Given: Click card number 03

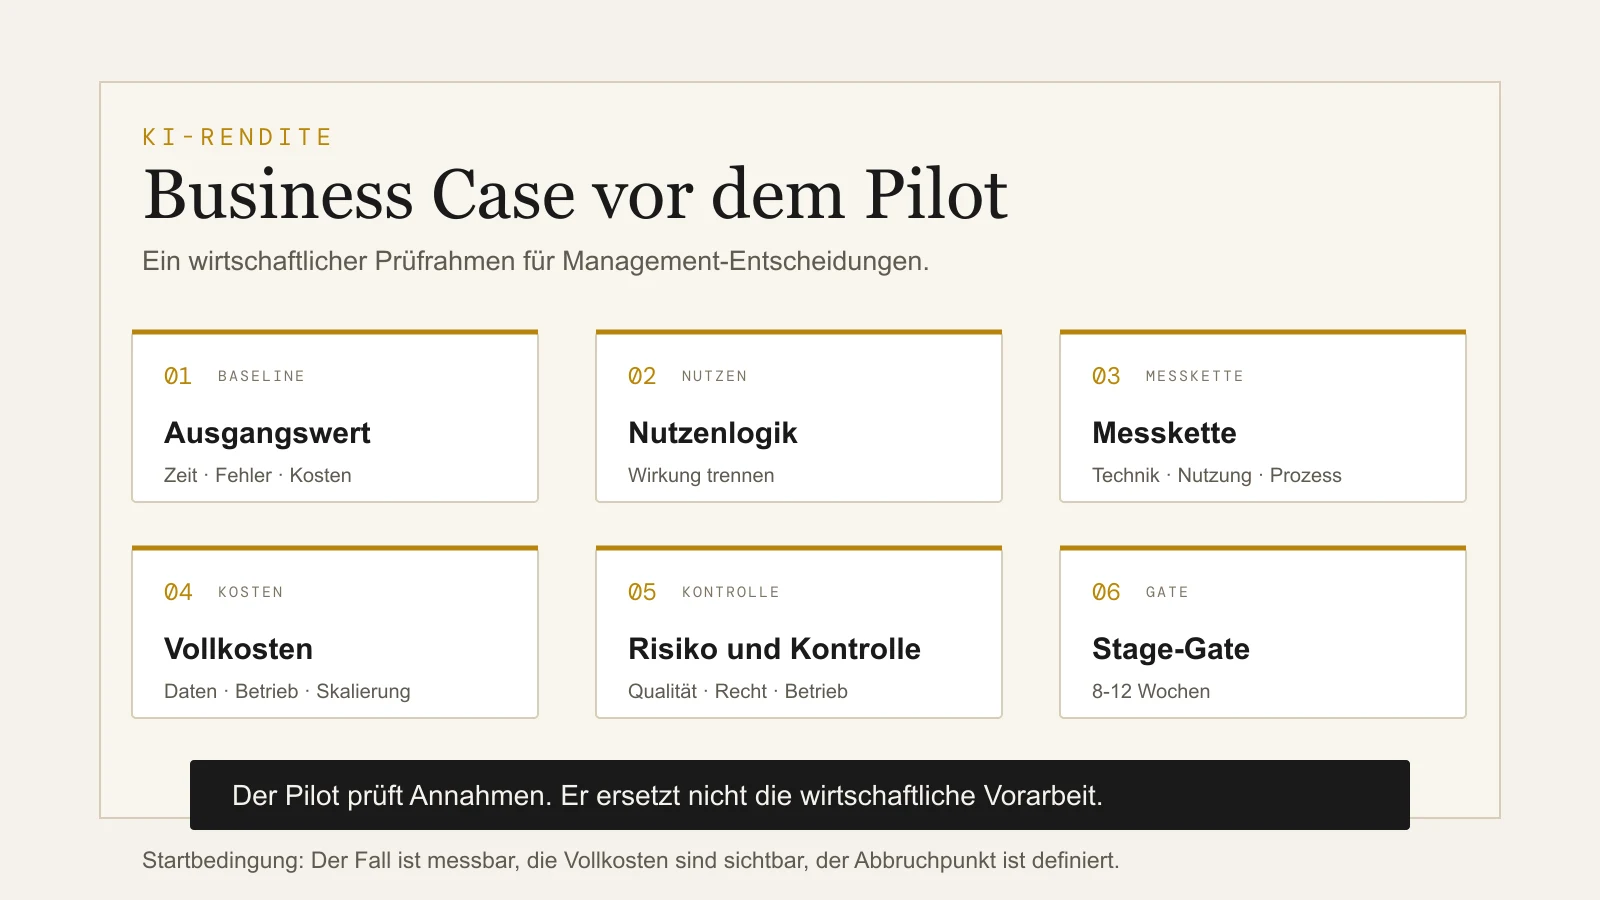Looking at the screenshot, I should coord(1106,376).
